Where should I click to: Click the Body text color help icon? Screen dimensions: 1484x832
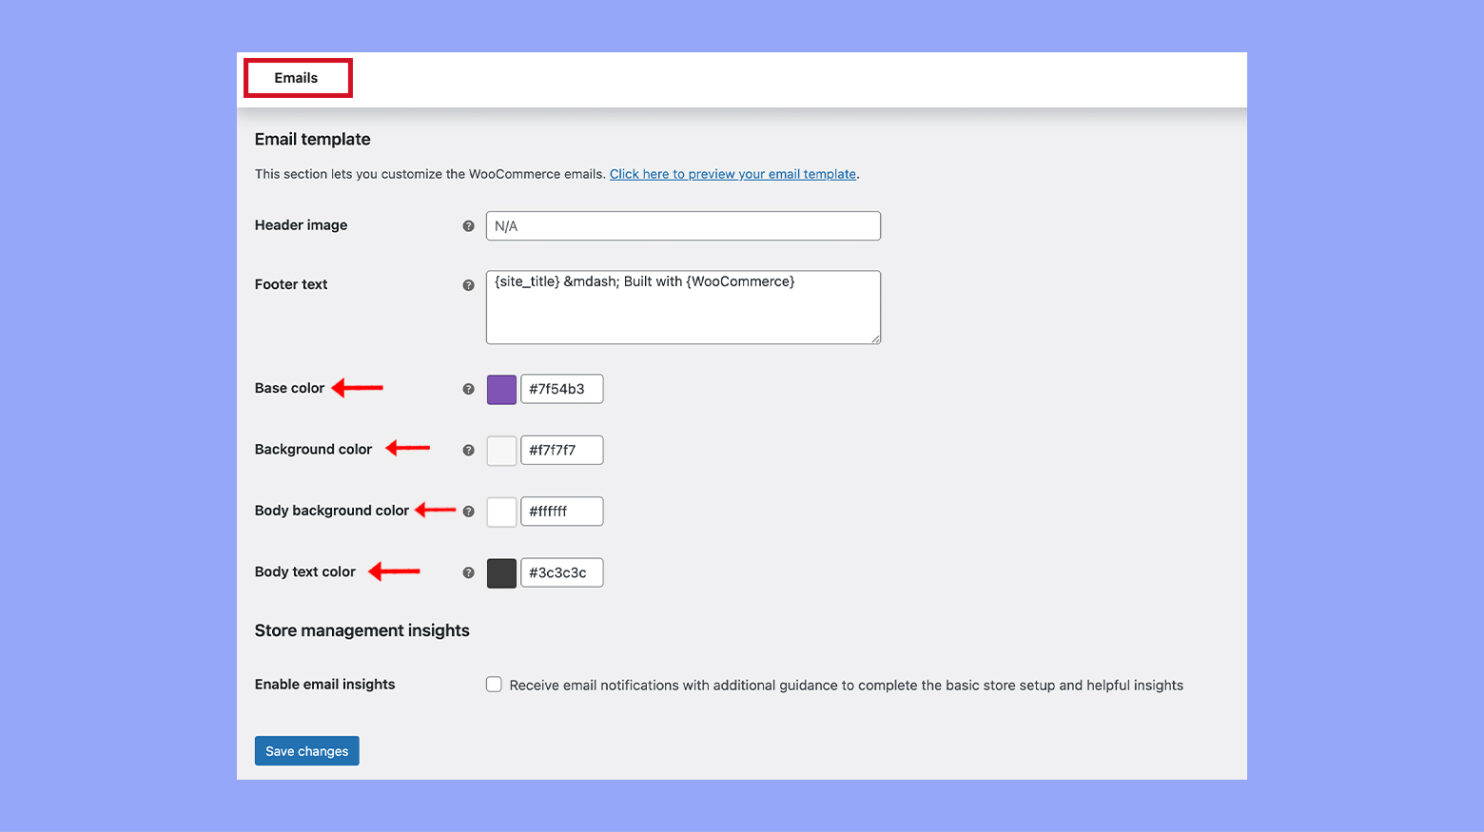(468, 572)
